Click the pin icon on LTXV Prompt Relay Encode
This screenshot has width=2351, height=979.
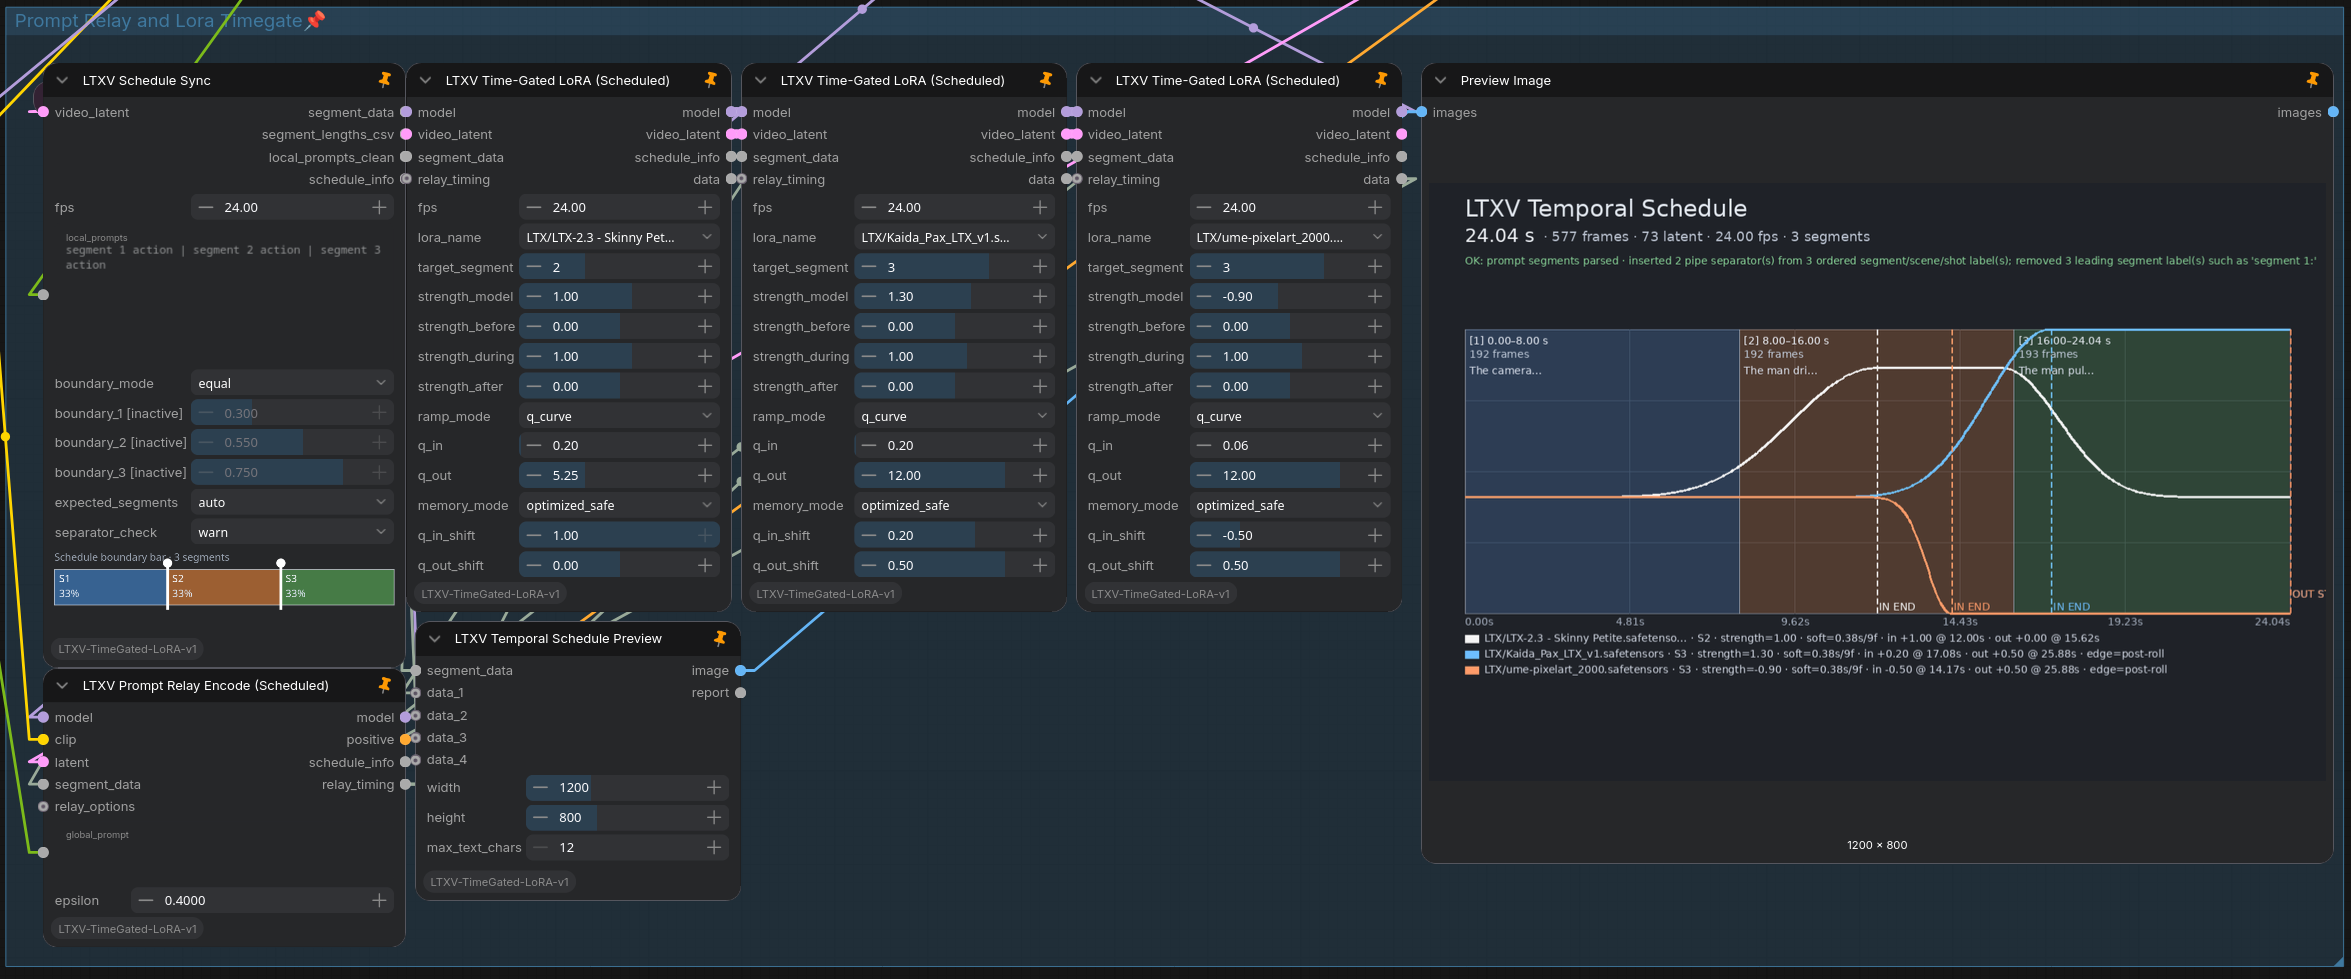[x=384, y=685]
